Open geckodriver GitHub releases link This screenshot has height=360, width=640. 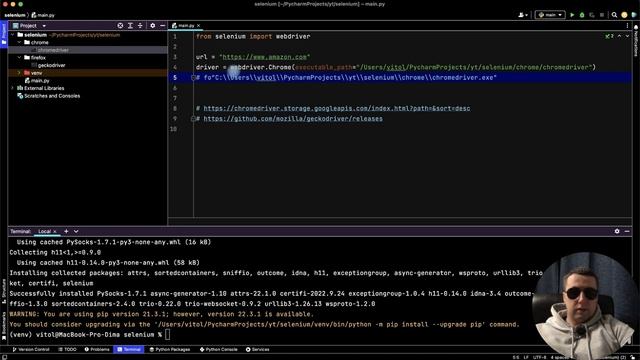tap(293, 118)
